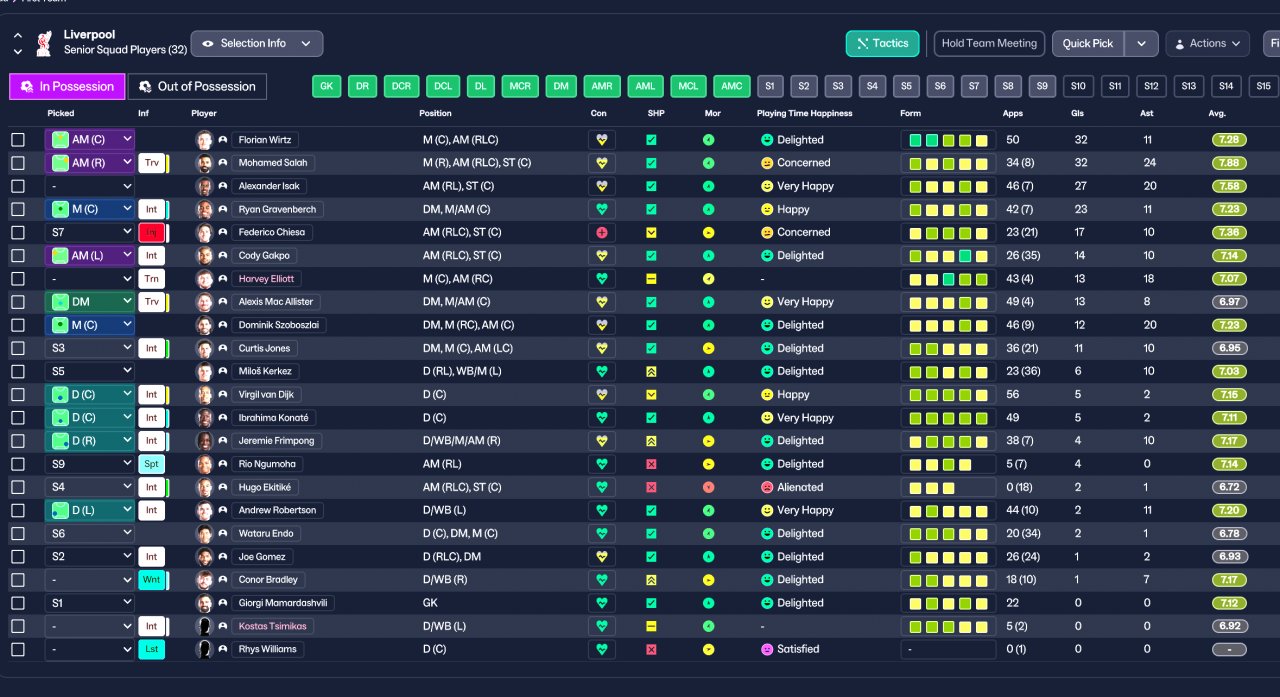Select the S1 substitute slot
This screenshot has width=1280, height=697.
coord(771,86)
